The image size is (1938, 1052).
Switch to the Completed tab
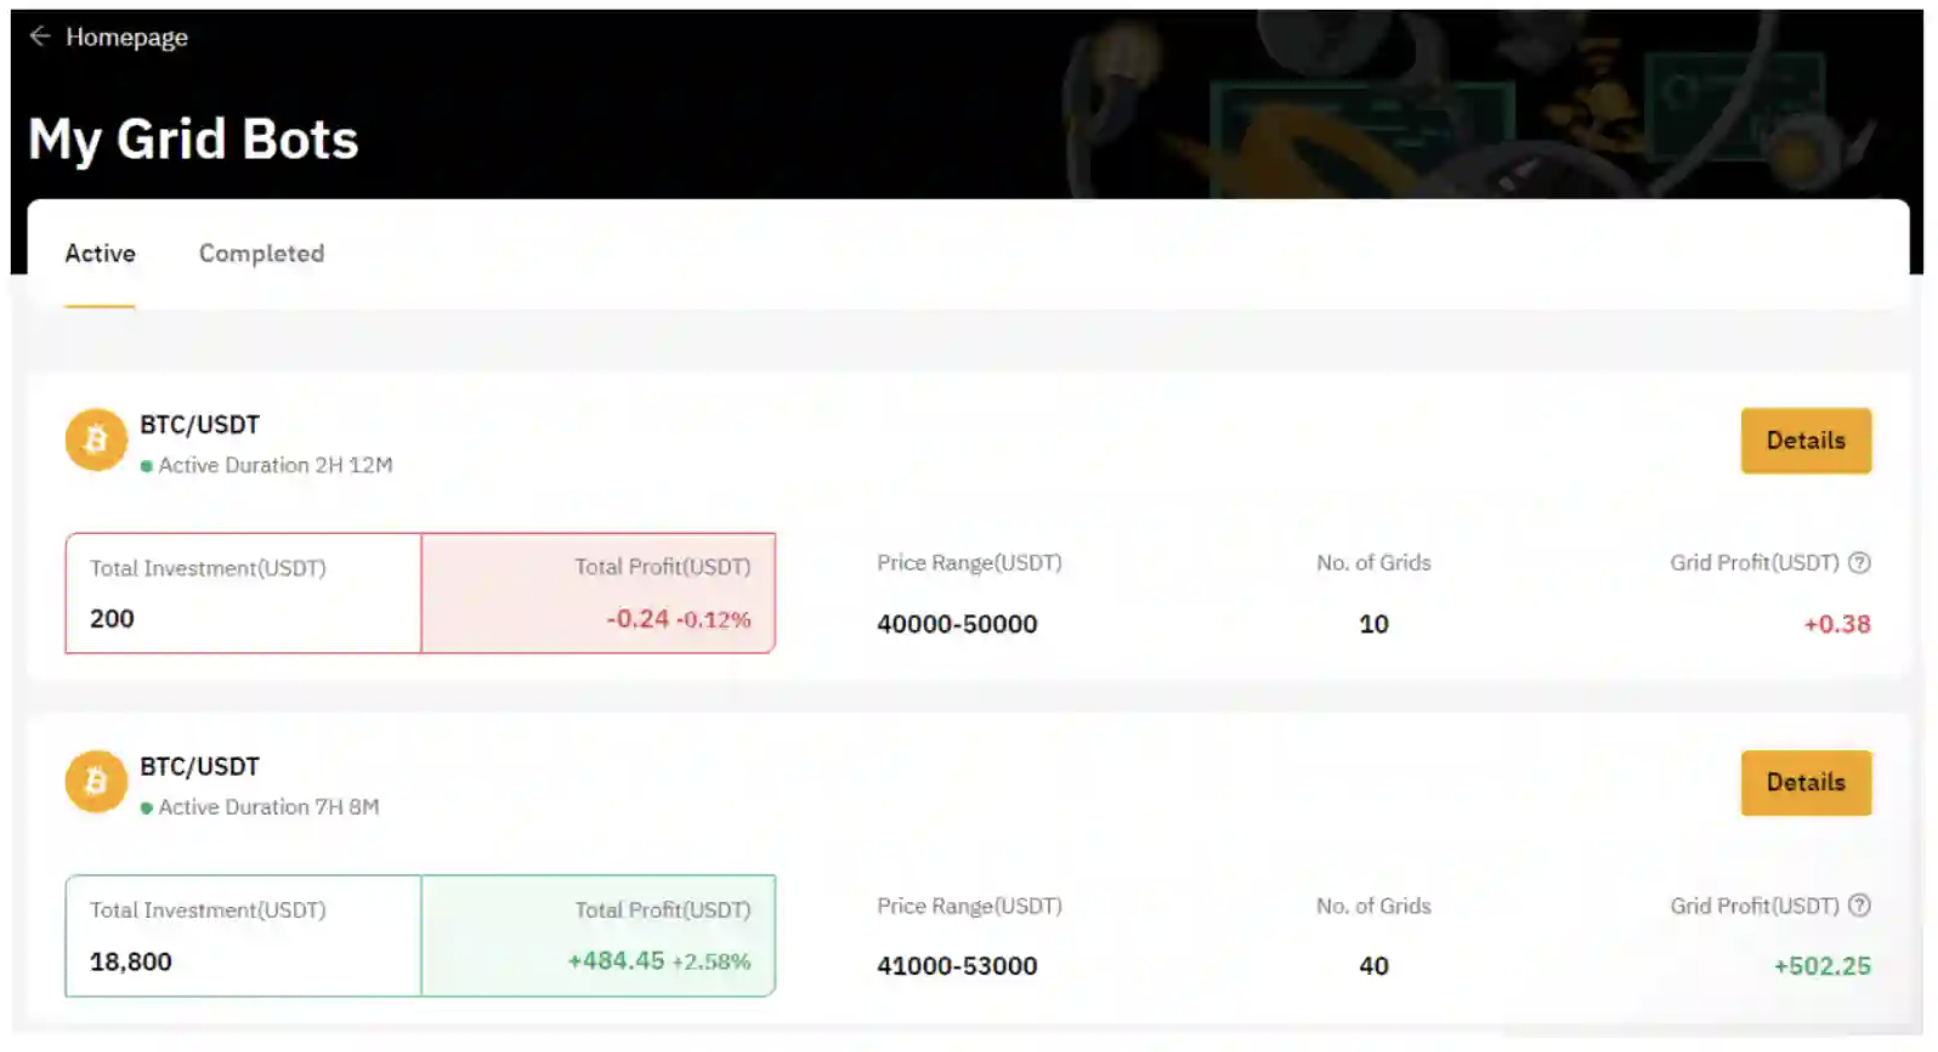pos(261,254)
